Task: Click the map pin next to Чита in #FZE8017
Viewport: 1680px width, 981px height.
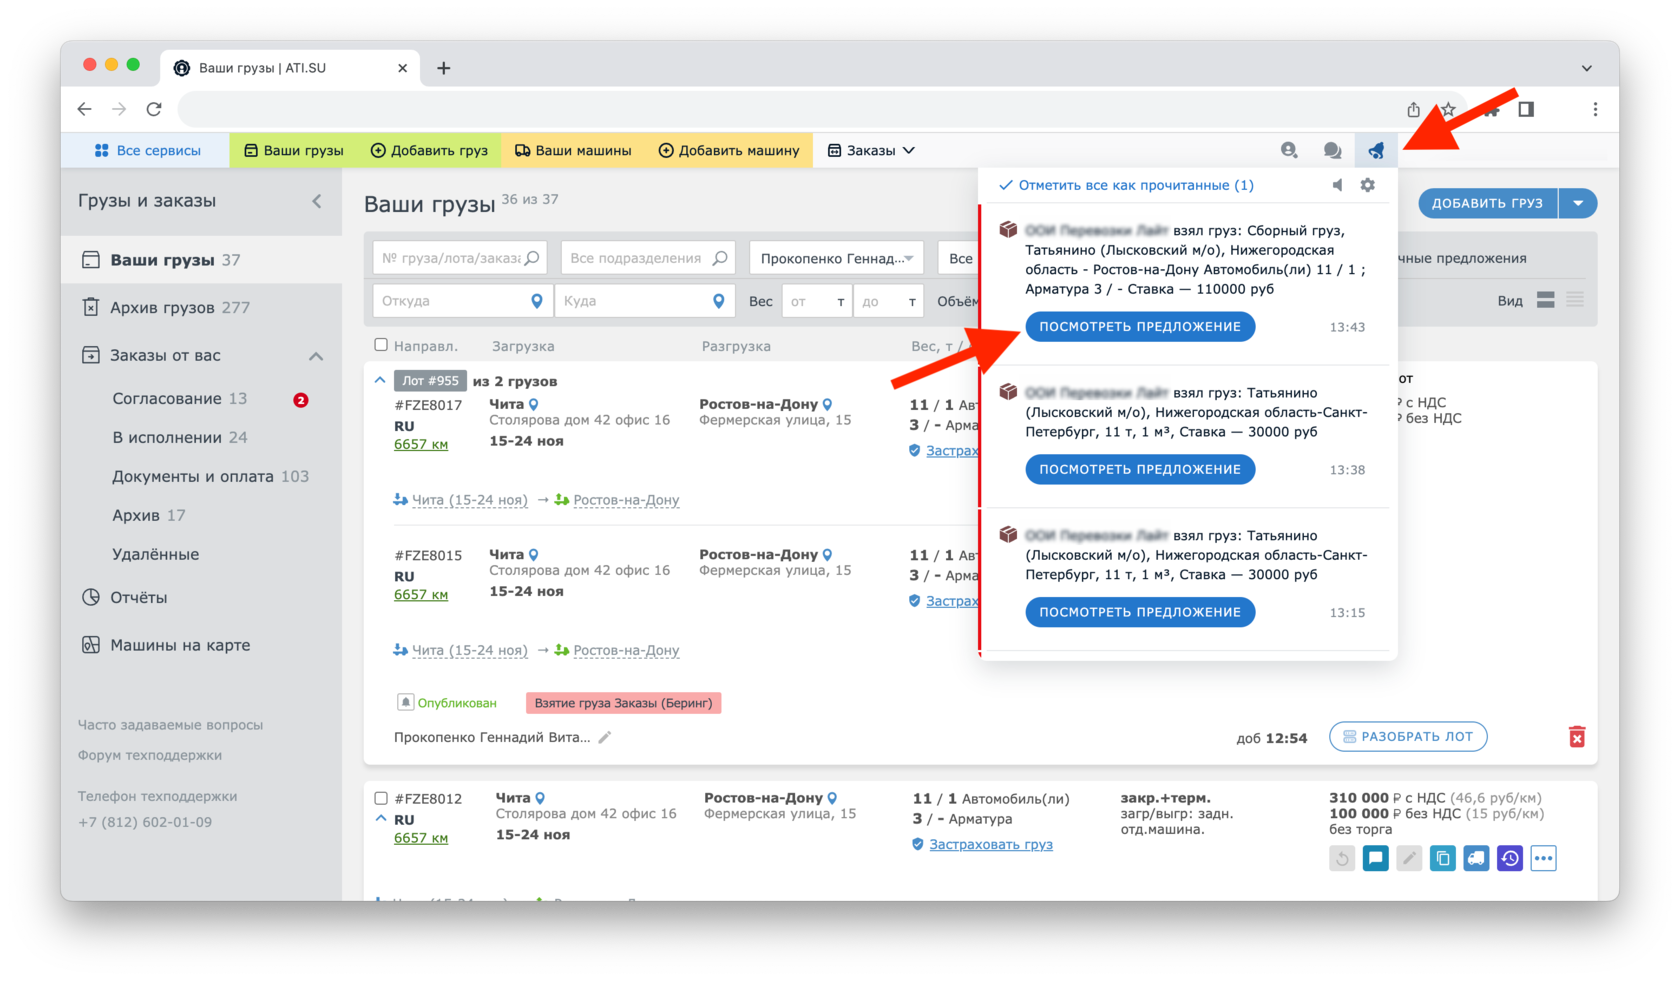Action: pyautogui.click(x=534, y=405)
